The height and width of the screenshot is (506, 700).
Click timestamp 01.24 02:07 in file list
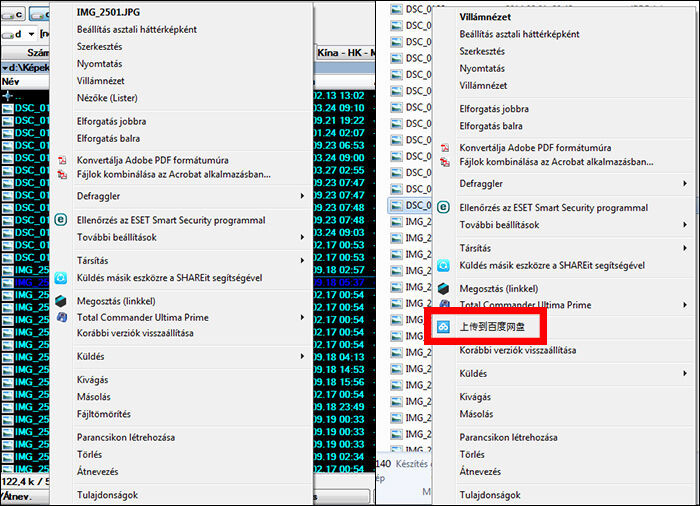(x=339, y=133)
